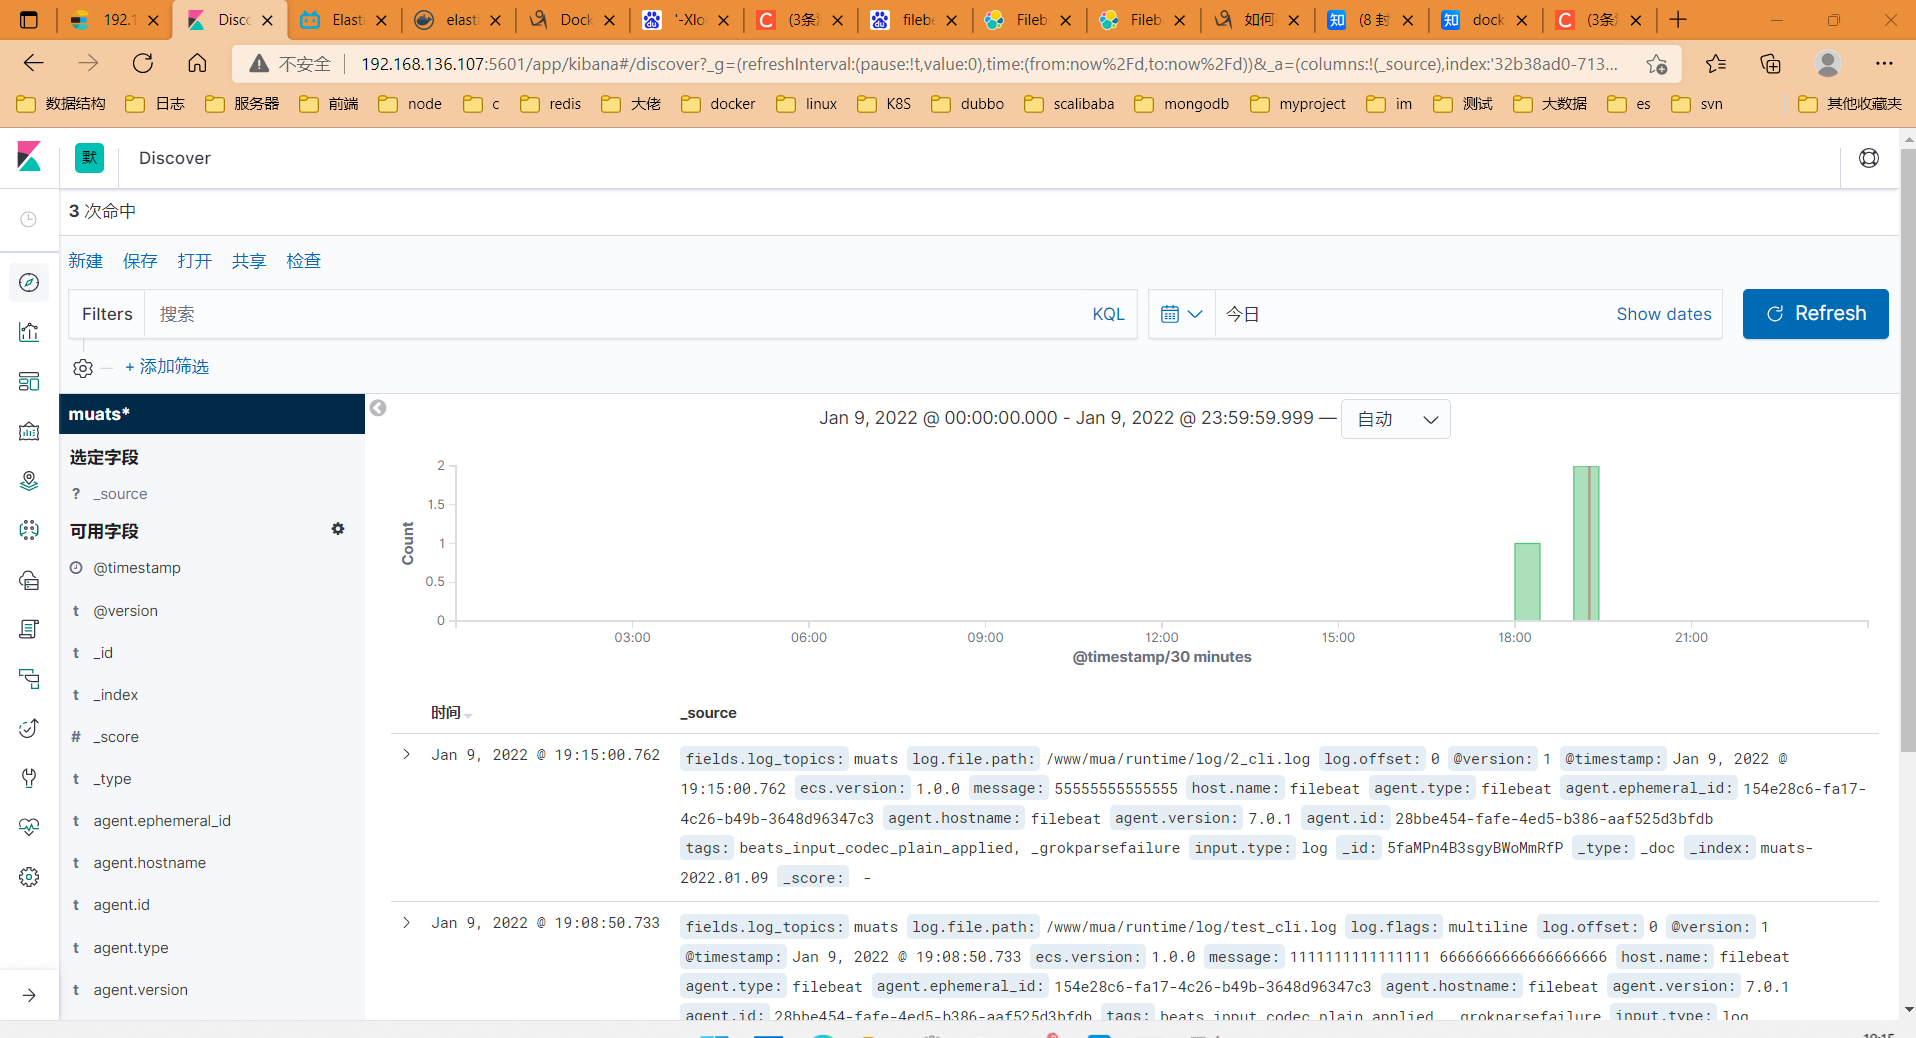The image size is (1916, 1038).
Task: Open a new browser tab
Action: coord(1678,20)
